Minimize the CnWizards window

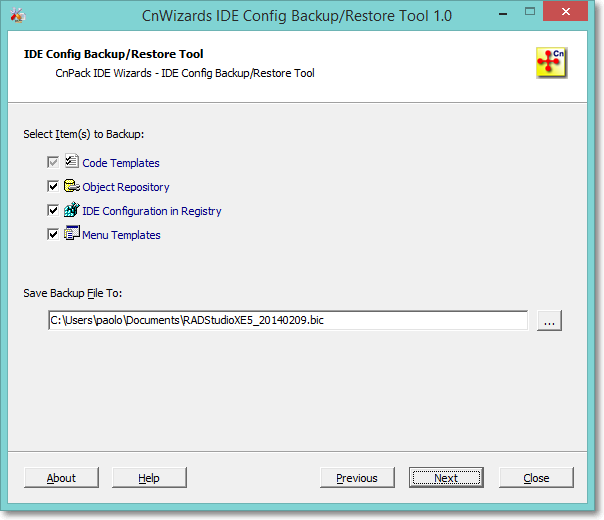click(x=503, y=14)
